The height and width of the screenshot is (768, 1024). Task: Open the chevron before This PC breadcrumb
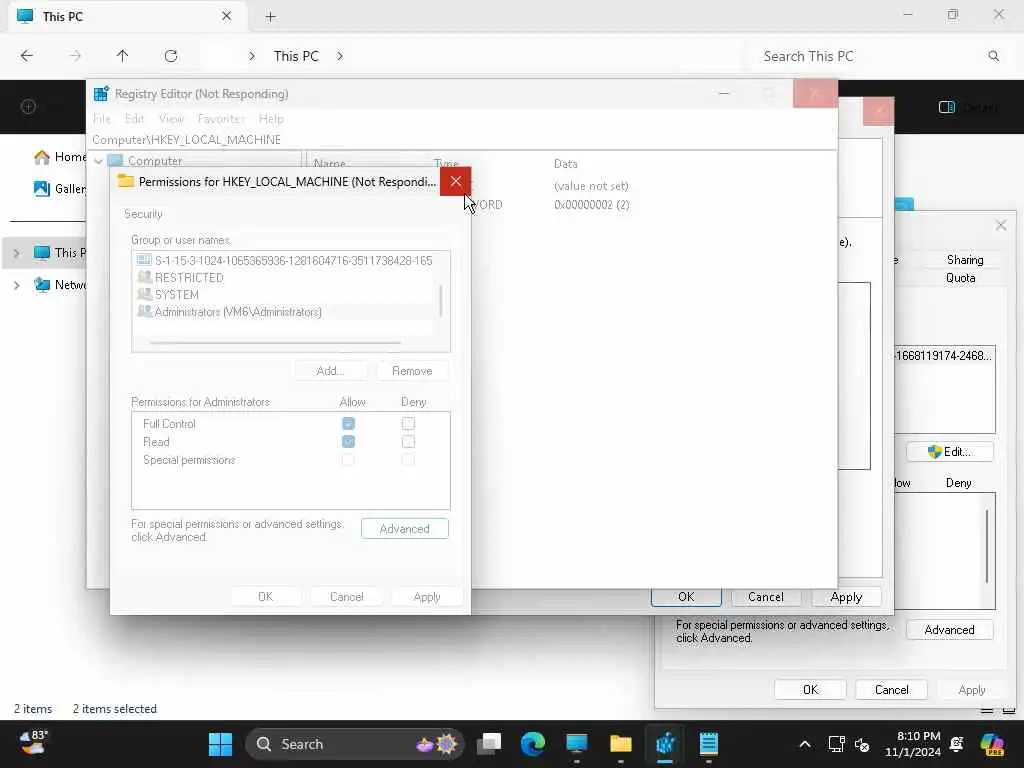(251, 56)
